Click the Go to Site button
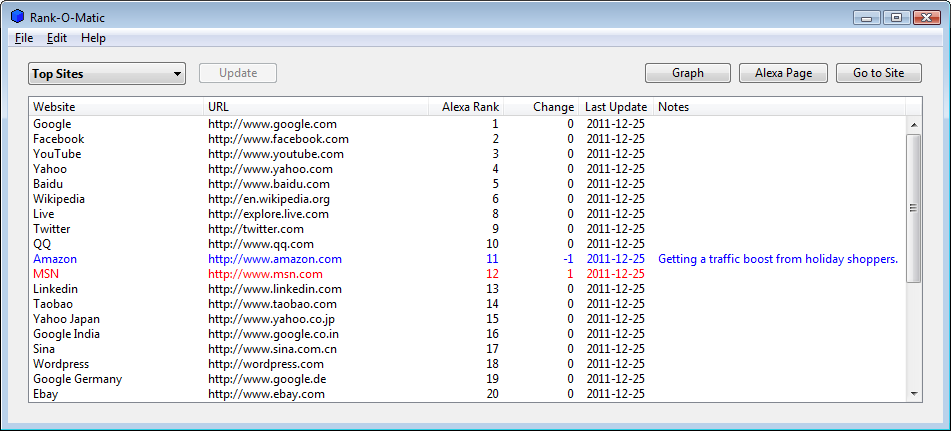The width and height of the screenshot is (951, 431). (879, 73)
